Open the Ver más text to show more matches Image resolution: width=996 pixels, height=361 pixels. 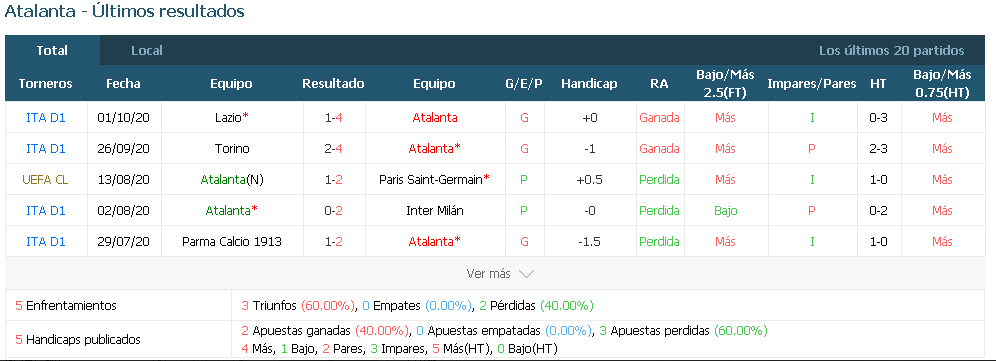(488, 274)
